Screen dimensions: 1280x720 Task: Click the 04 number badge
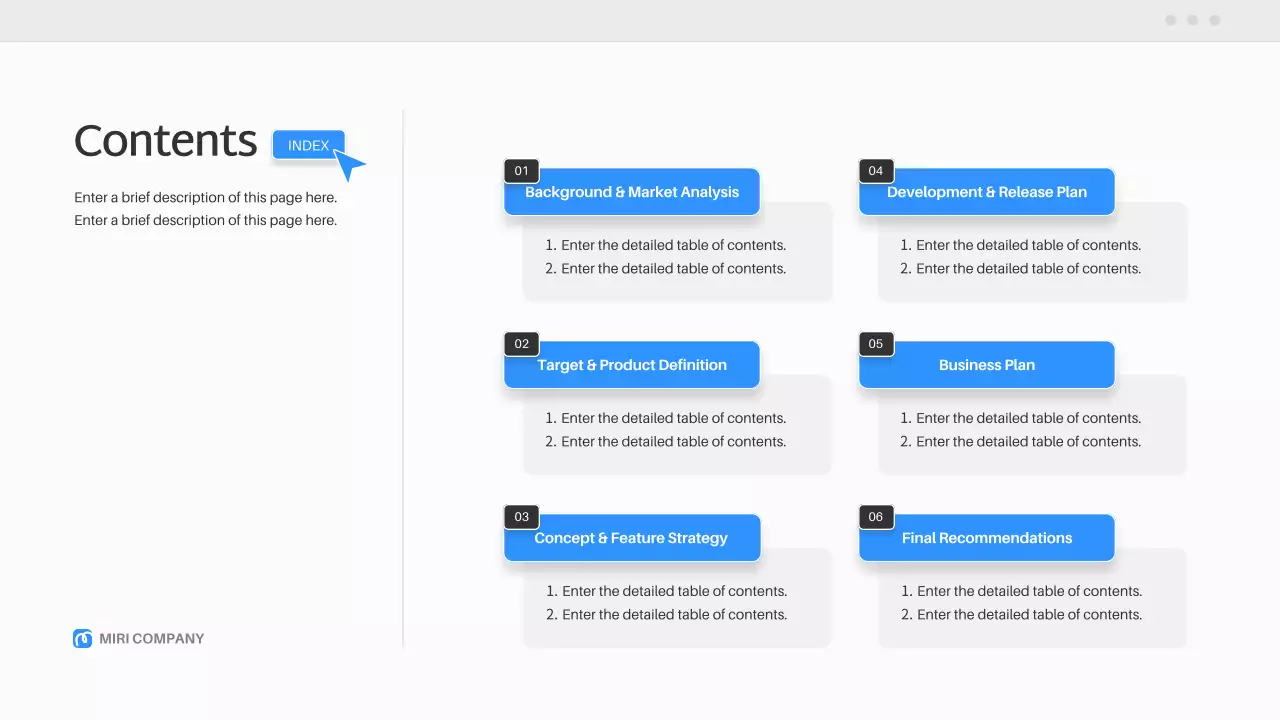point(876,171)
